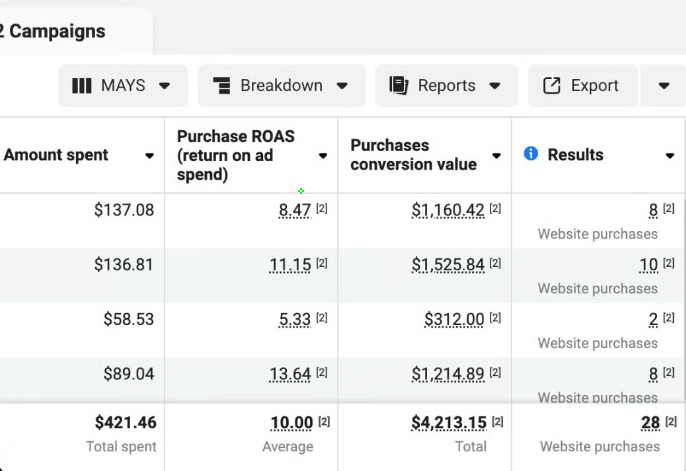Click the Export button
686x471 pixels.
(x=582, y=86)
